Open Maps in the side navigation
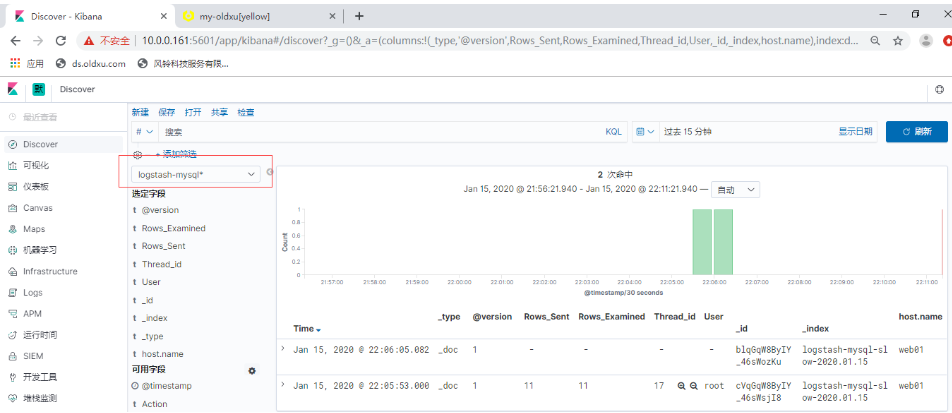This screenshot has height=413, width=952. click(33, 229)
